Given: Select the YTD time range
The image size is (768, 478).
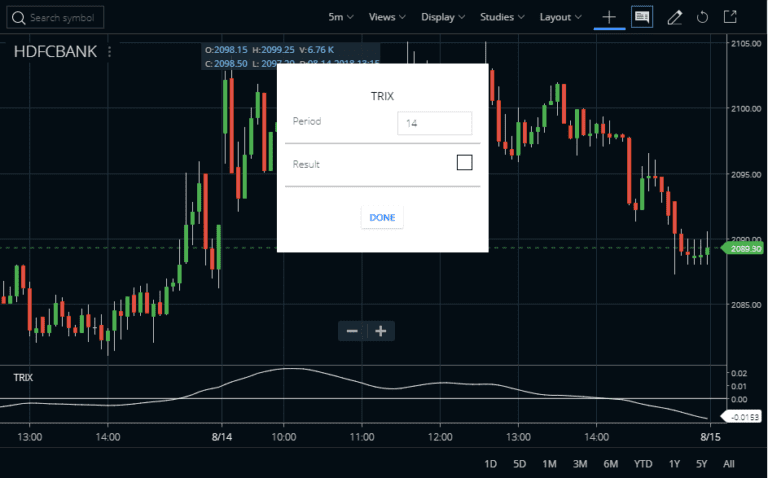Looking at the screenshot, I should pos(643,464).
